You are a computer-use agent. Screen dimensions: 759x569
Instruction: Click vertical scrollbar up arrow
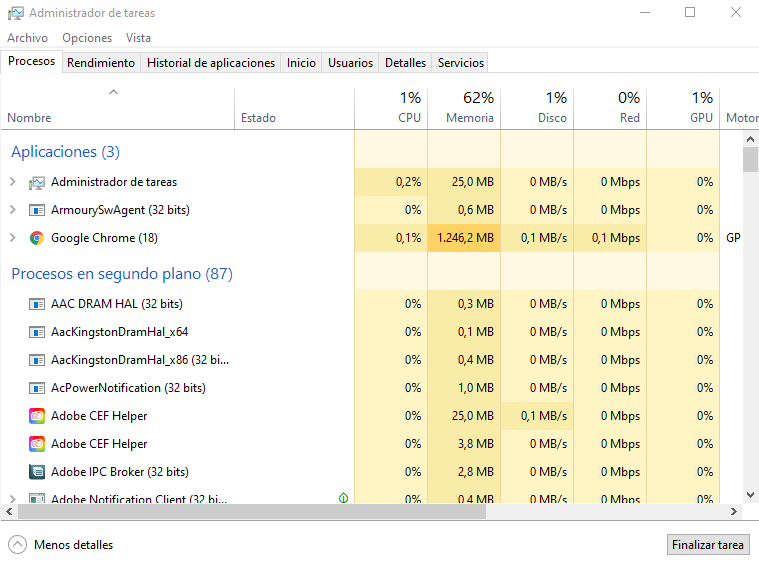click(750, 139)
